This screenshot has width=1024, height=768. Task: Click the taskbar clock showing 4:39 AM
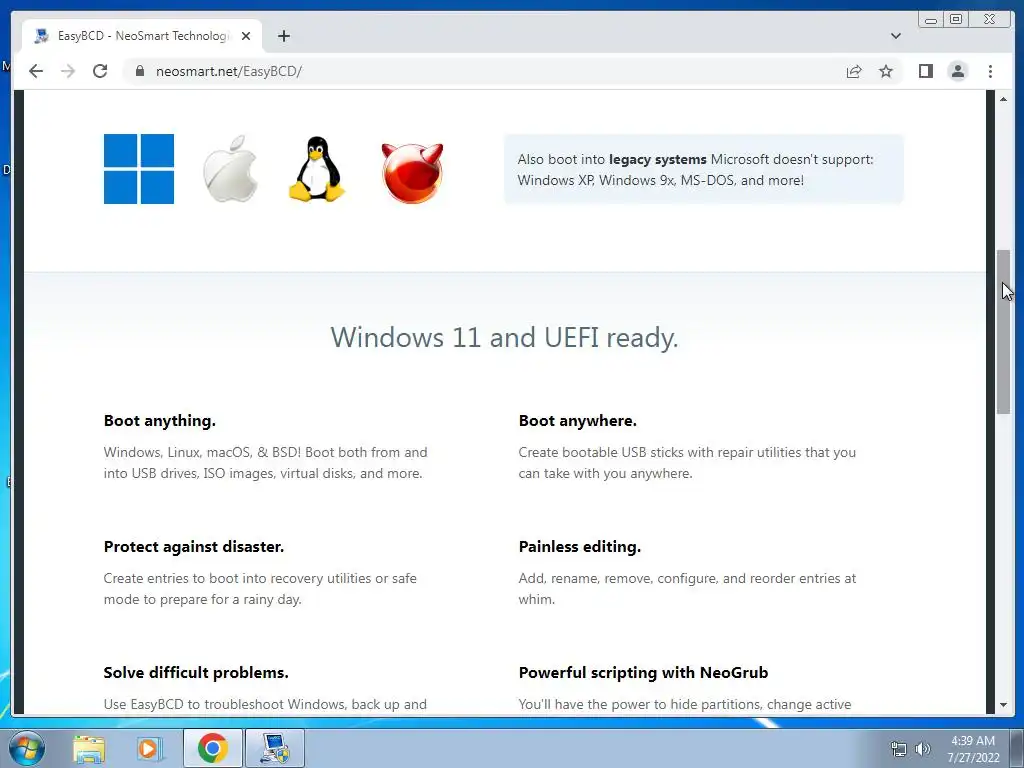(973, 749)
